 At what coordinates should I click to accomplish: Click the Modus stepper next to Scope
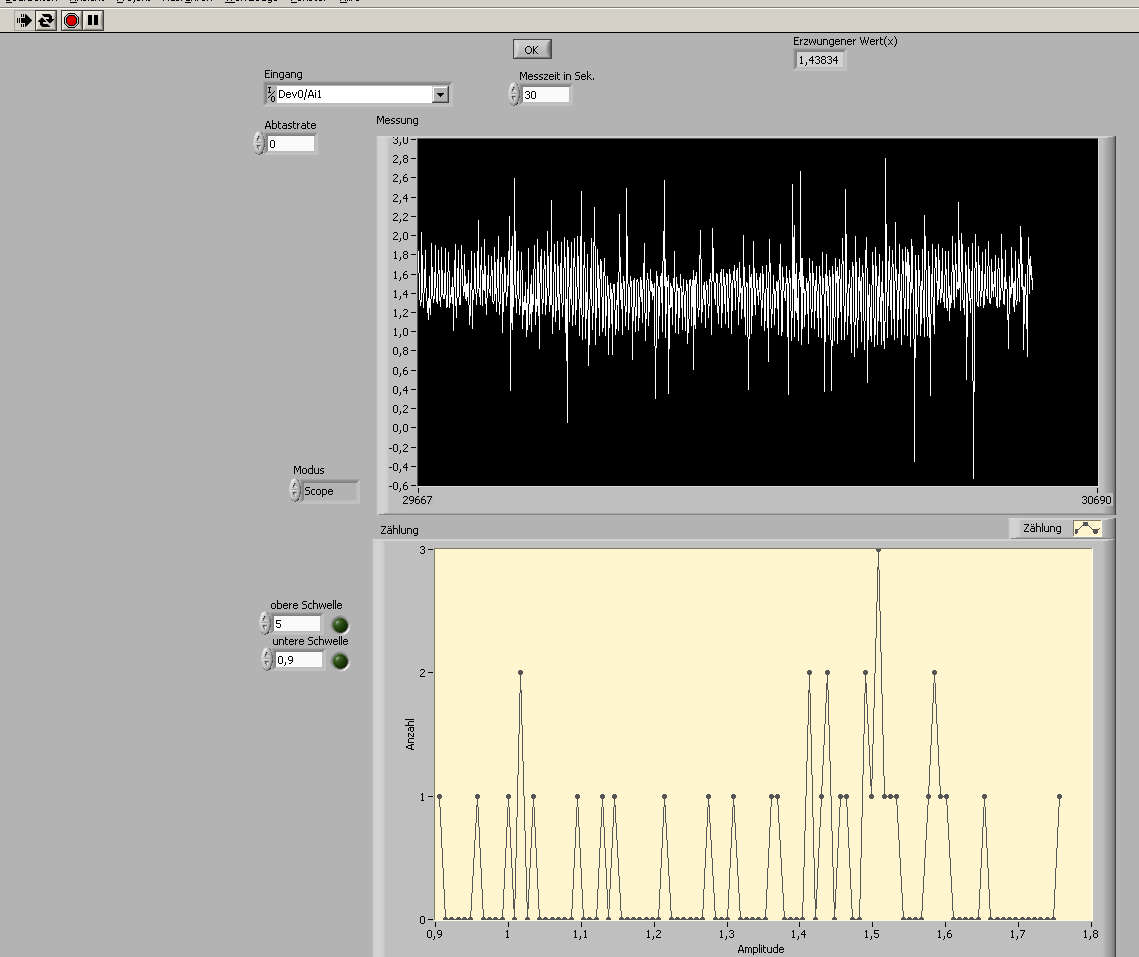(x=295, y=491)
